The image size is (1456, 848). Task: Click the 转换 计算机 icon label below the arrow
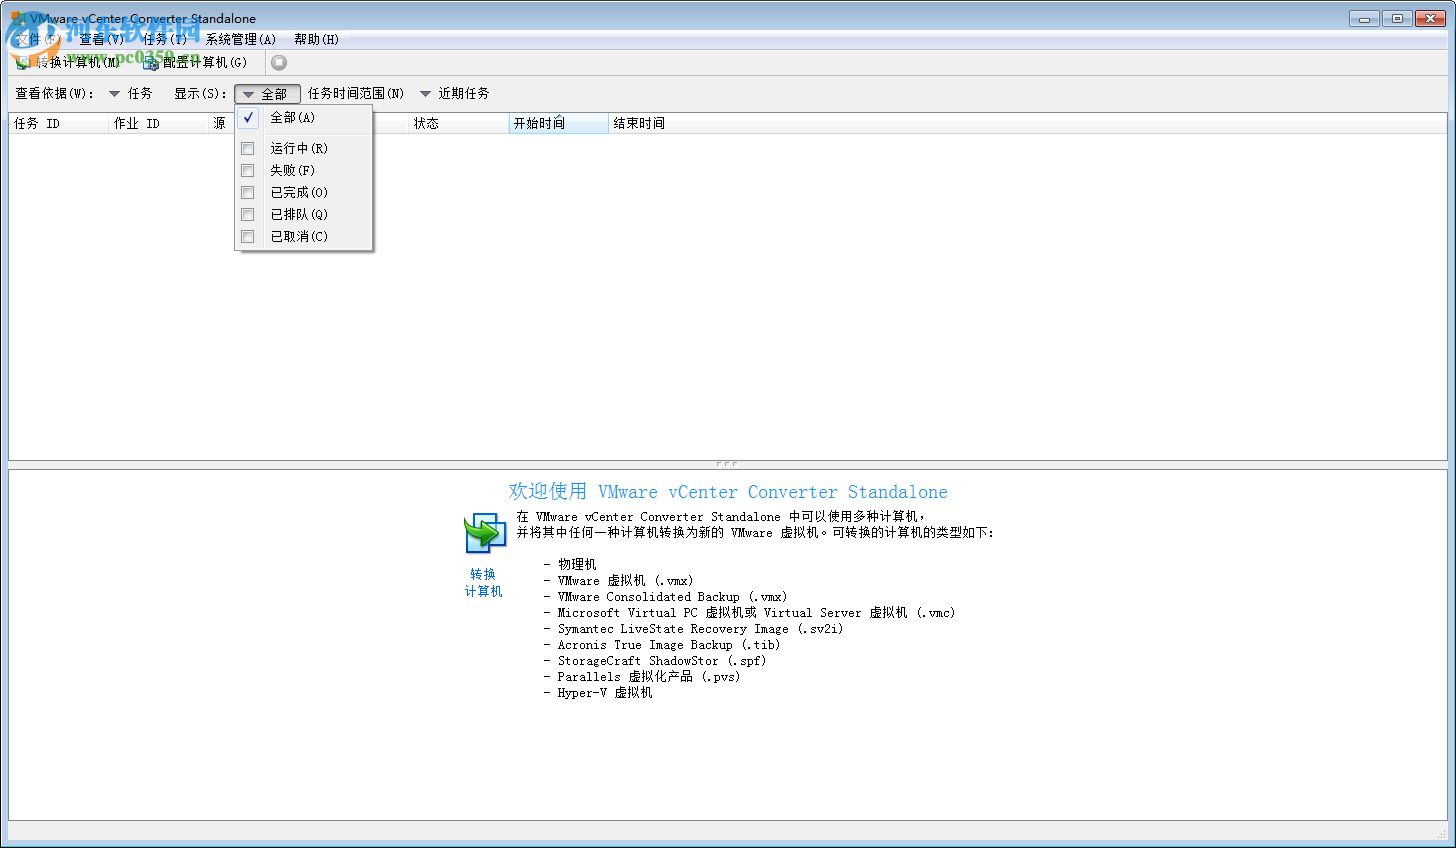(x=483, y=583)
